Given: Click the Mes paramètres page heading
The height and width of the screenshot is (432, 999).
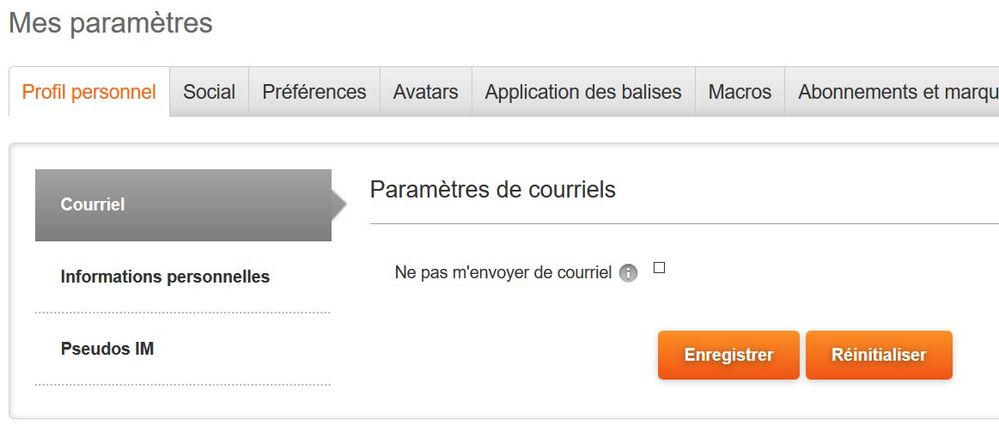Looking at the screenshot, I should (x=111, y=23).
